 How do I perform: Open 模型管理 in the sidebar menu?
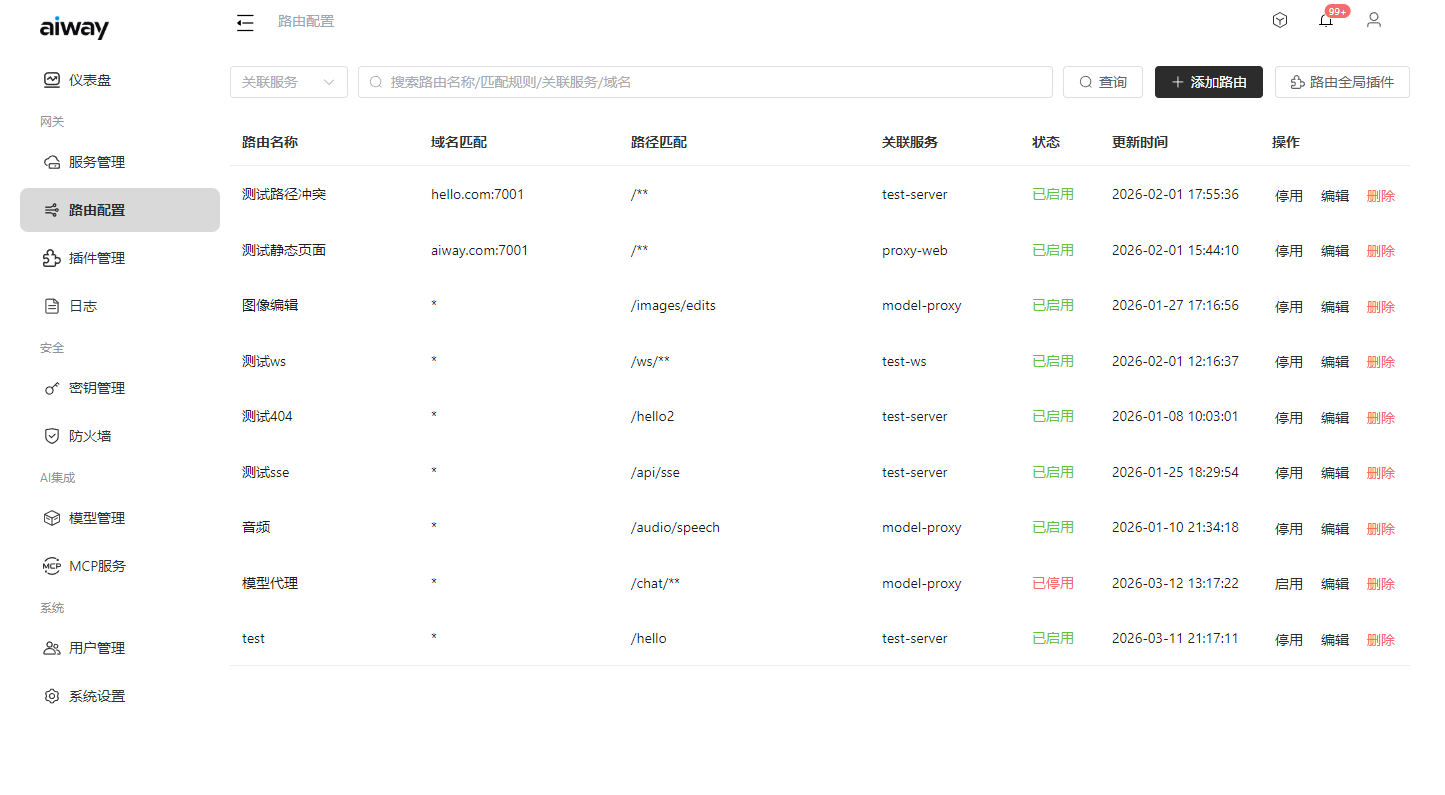(96, 518)
